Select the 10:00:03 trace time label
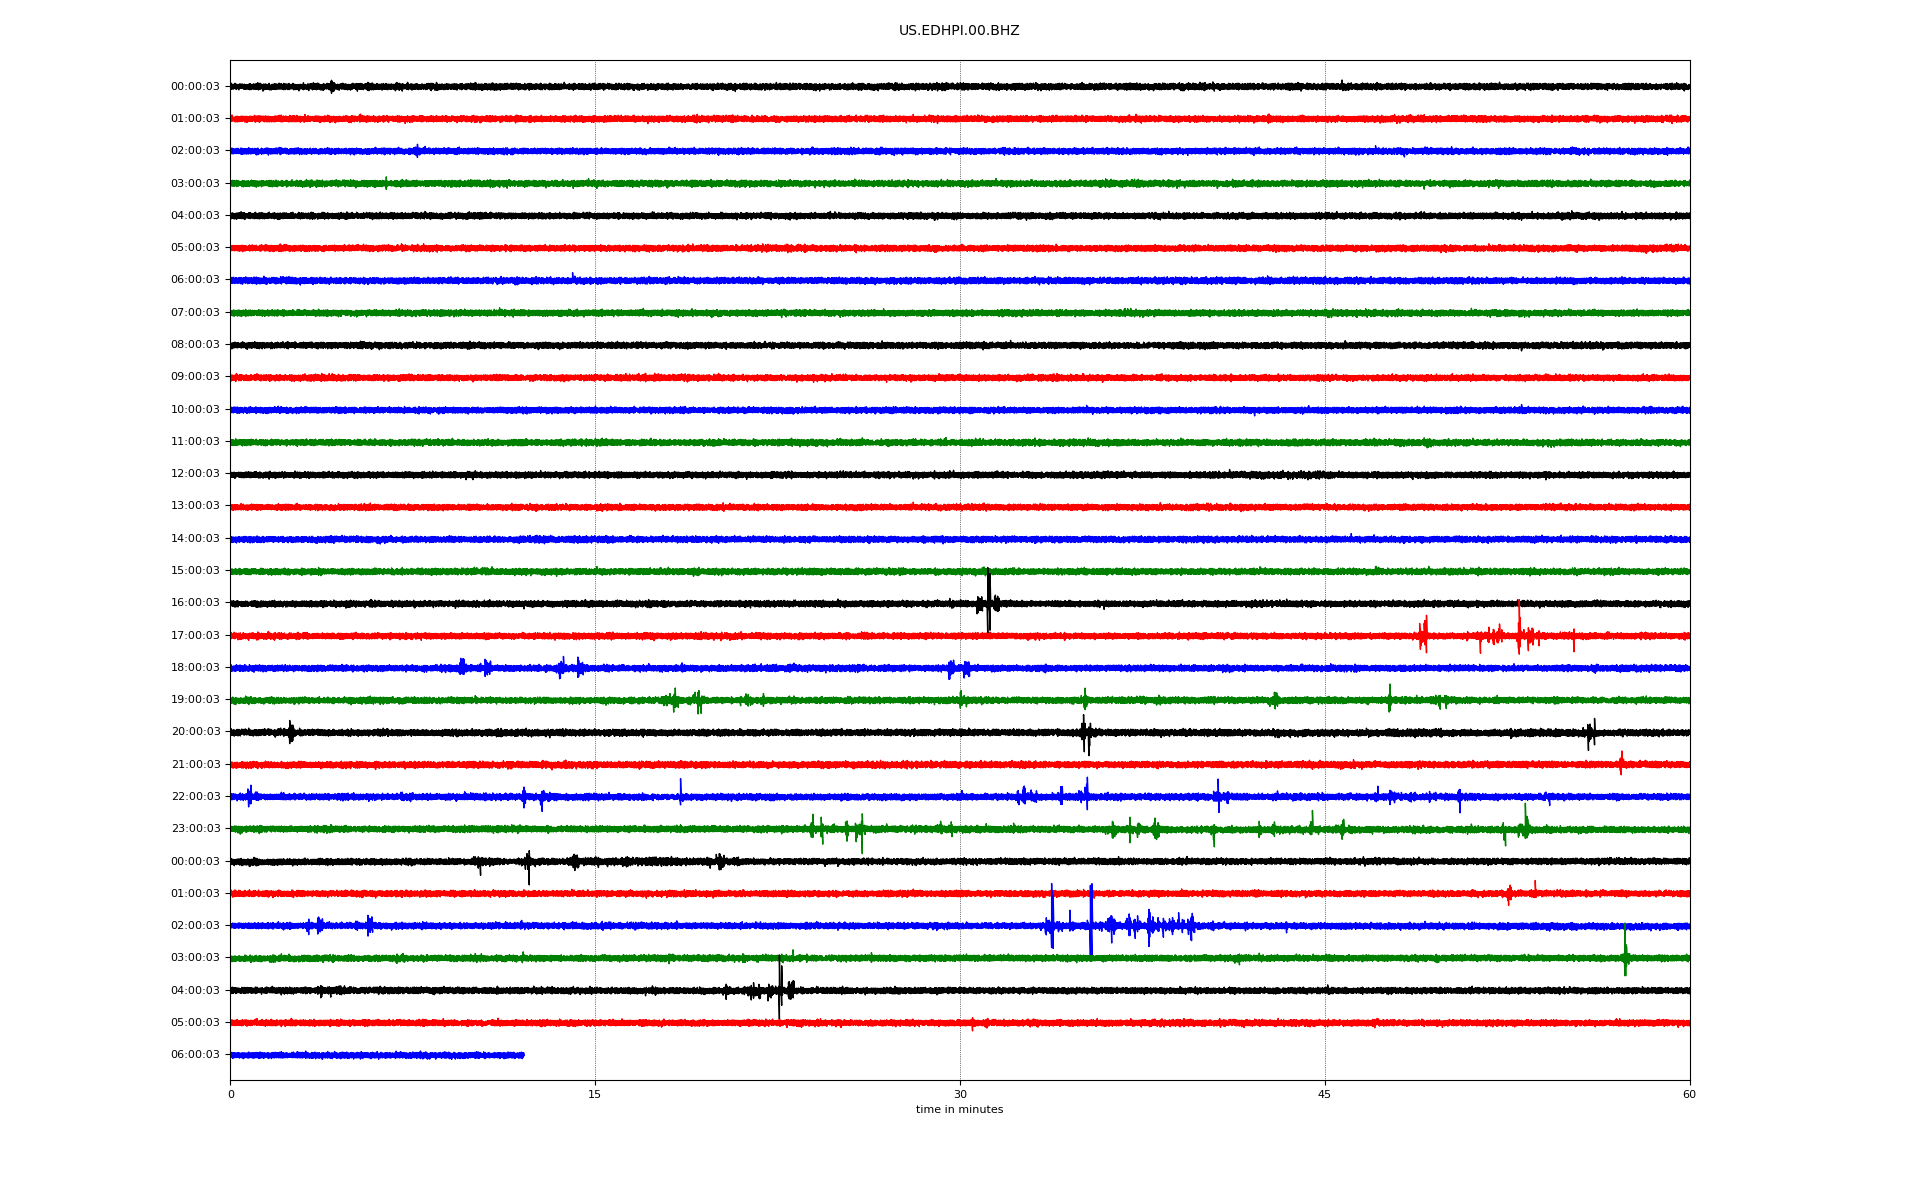1920x1200 pixels. click(195, 410)
